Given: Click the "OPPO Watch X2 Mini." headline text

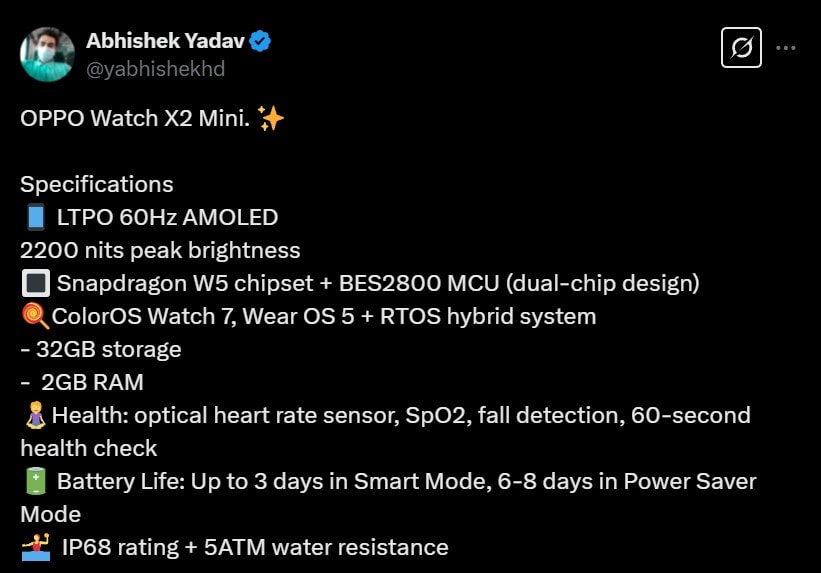Looking at the screenshot, I should 135,120.
